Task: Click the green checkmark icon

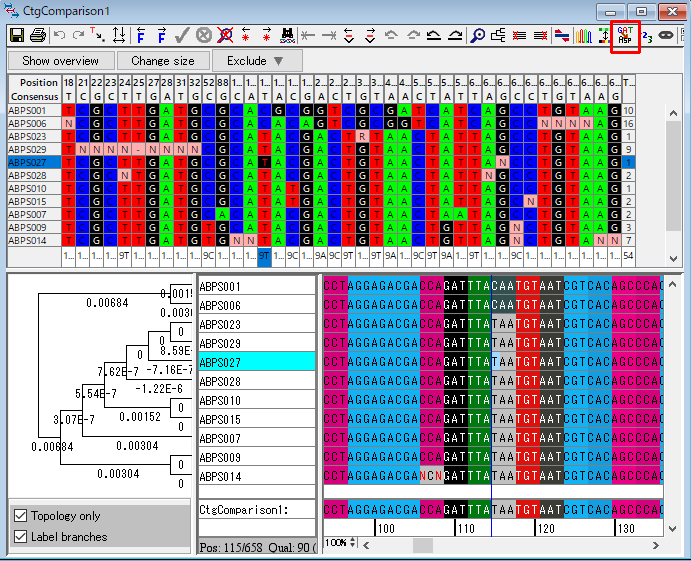Action: click(x=182, y=35)
